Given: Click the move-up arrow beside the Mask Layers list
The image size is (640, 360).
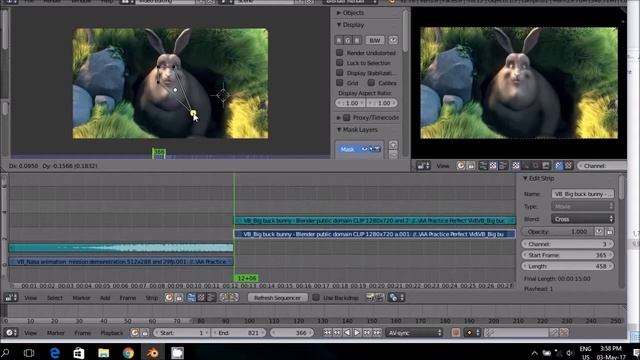Looking at the screenshot, I should click(x=393, y=145).
